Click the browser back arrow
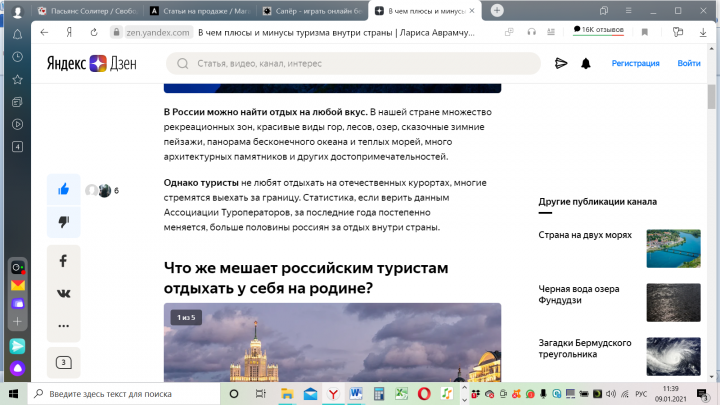Image resolution: width=720 pixels, height=405 pixels. point(44,32)
